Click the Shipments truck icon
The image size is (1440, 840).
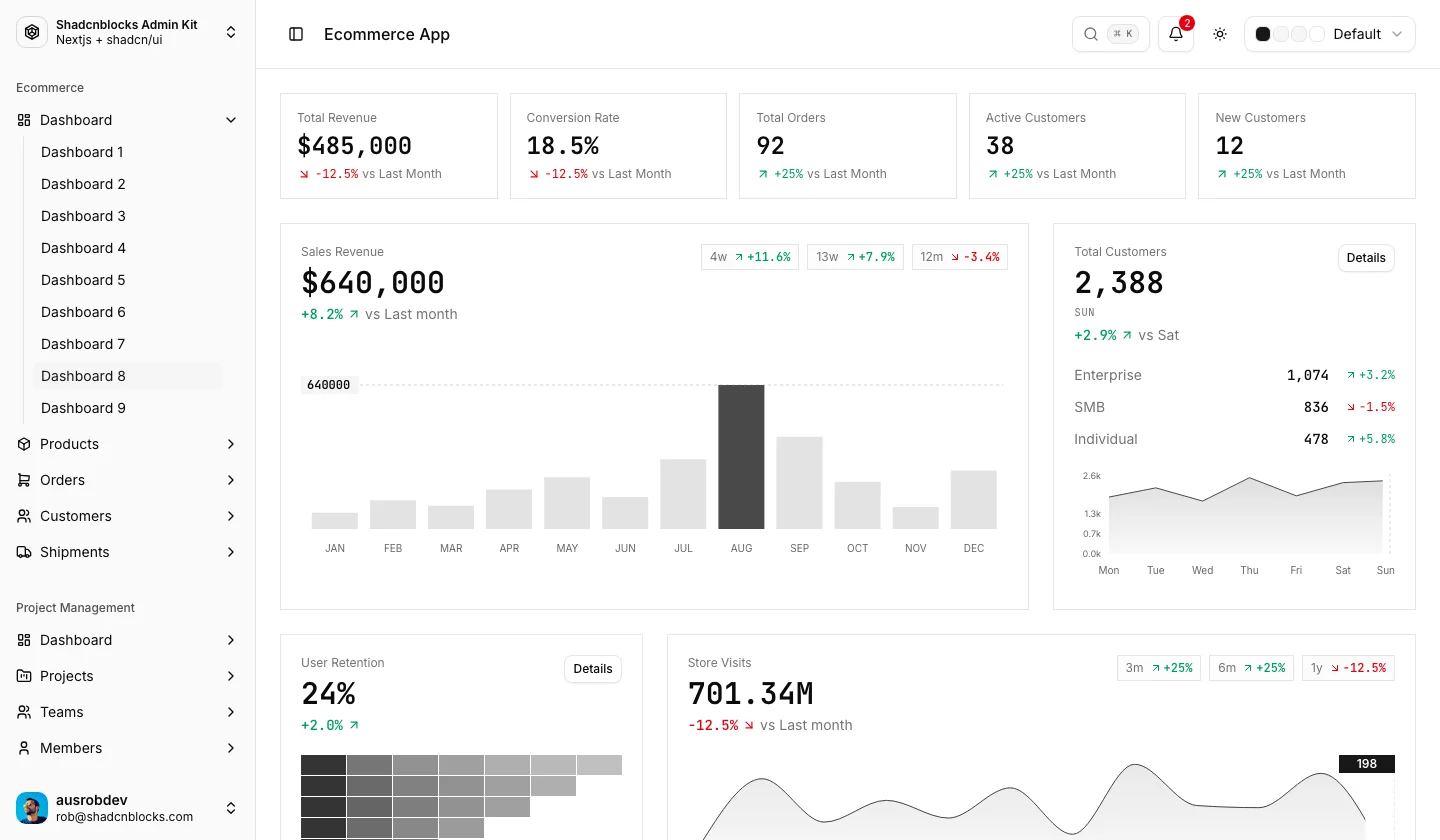[24, 552]
